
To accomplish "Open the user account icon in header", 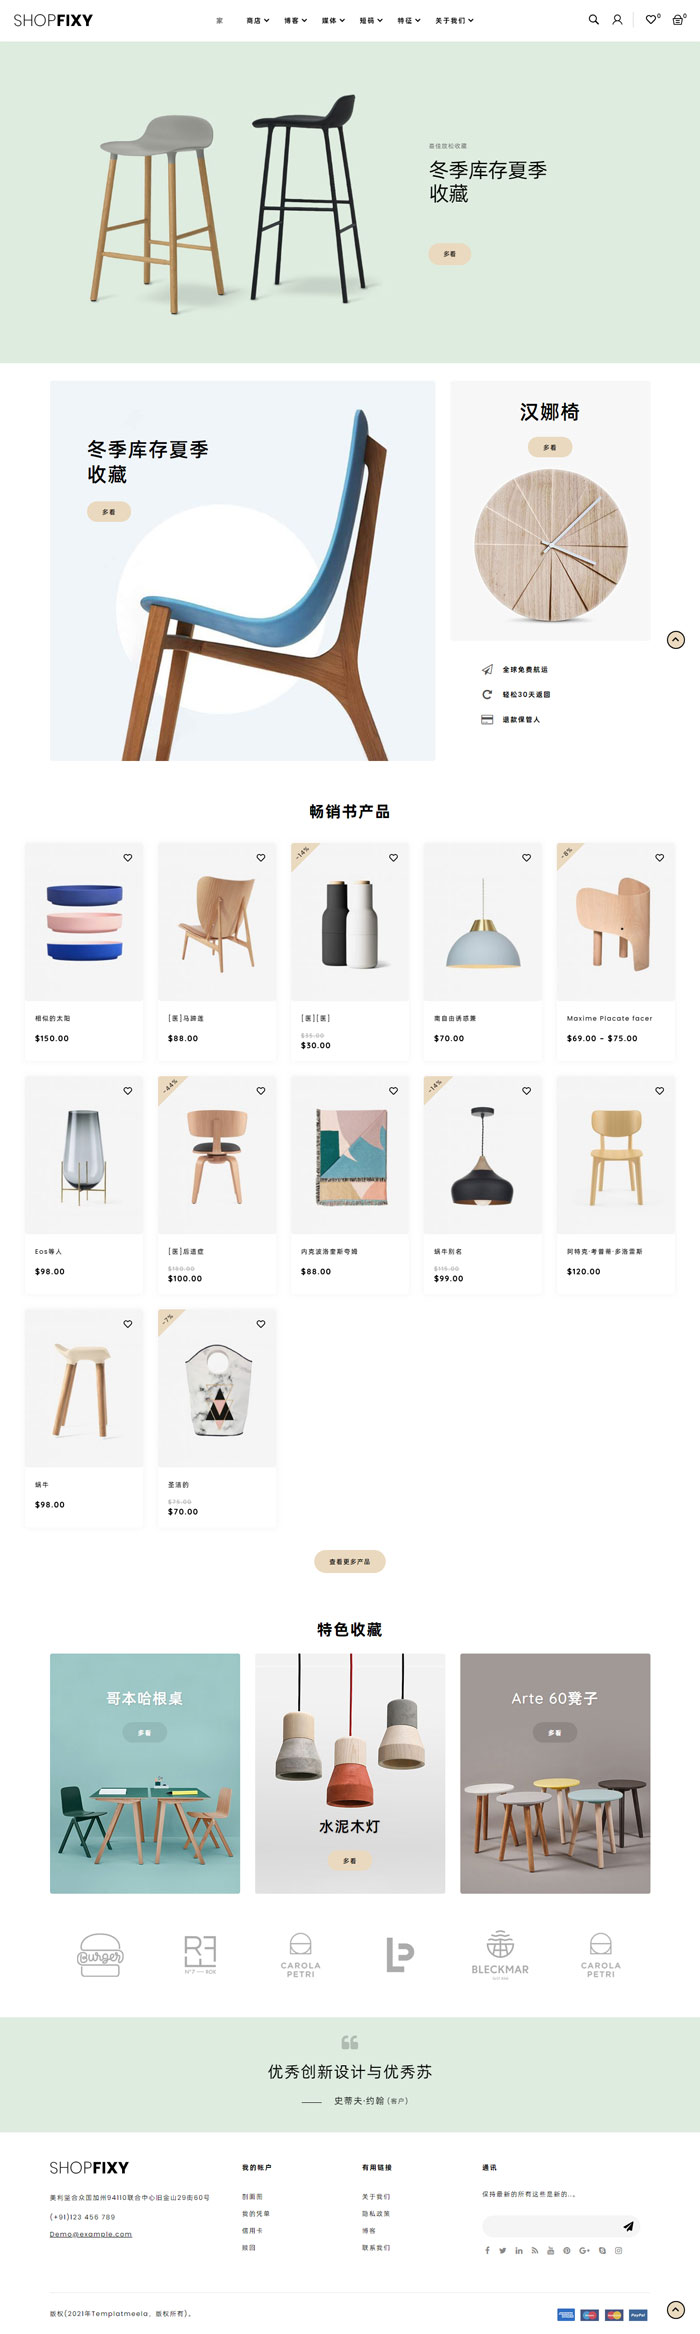I will (x=617, y=20).
